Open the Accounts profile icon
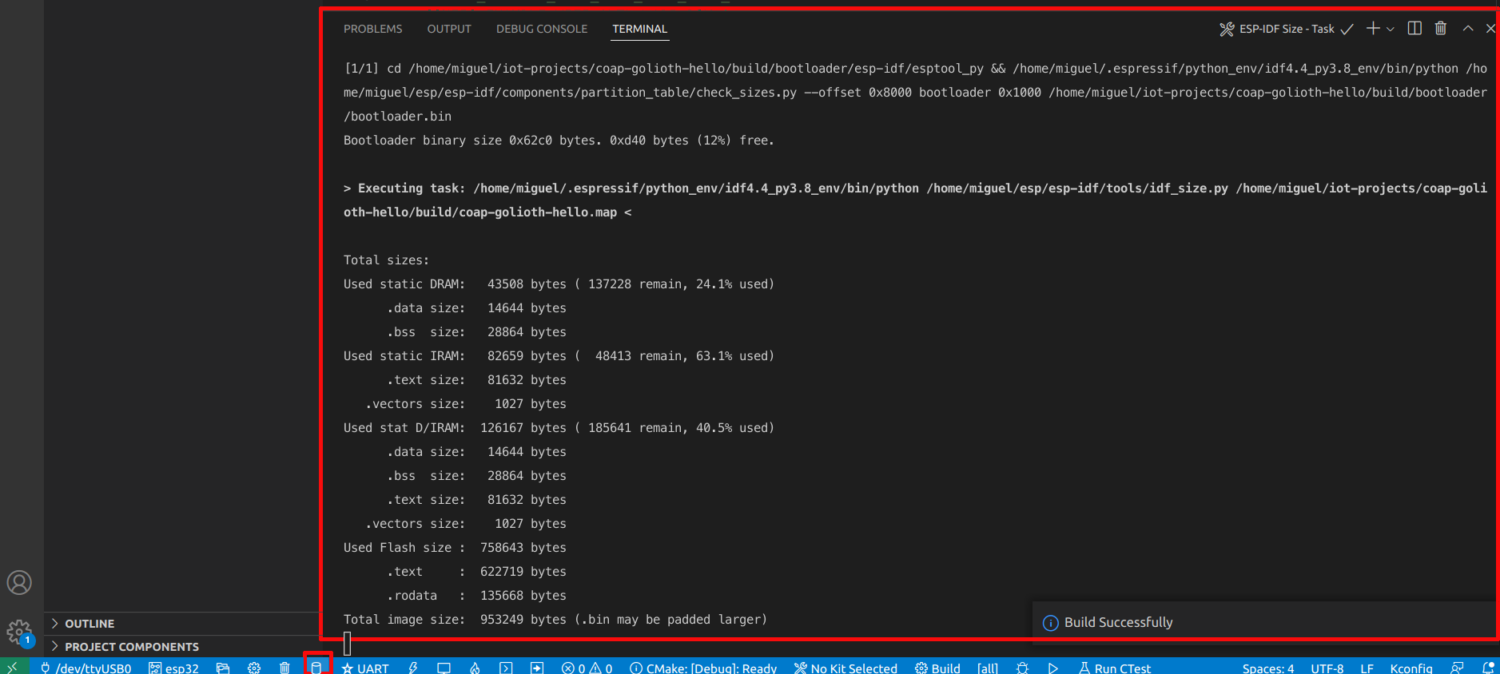Image resolution: width=1500 pixels, height=674 pixels. click(x=20, y=583)
